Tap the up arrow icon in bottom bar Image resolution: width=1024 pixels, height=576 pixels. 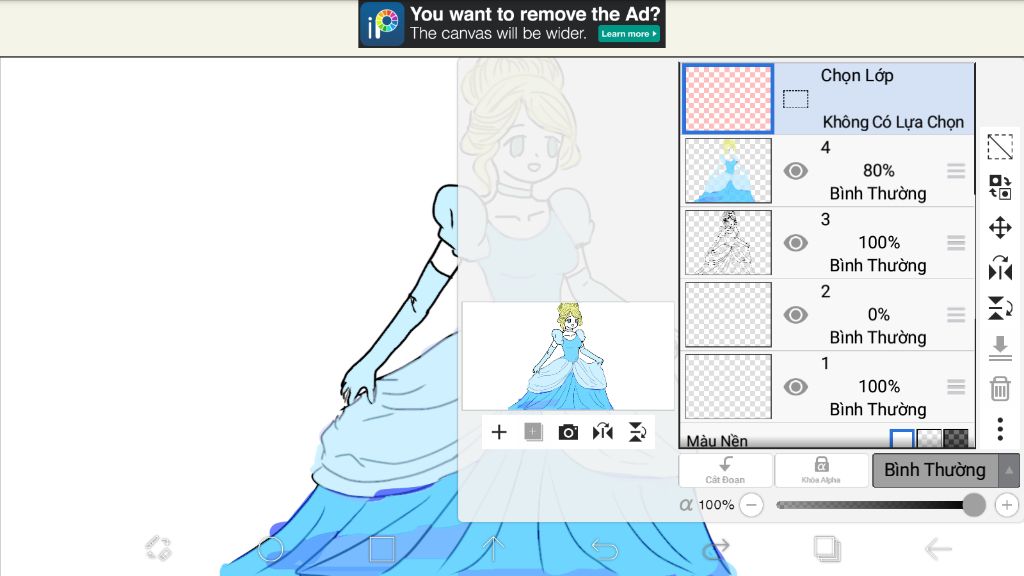point(493,549)
